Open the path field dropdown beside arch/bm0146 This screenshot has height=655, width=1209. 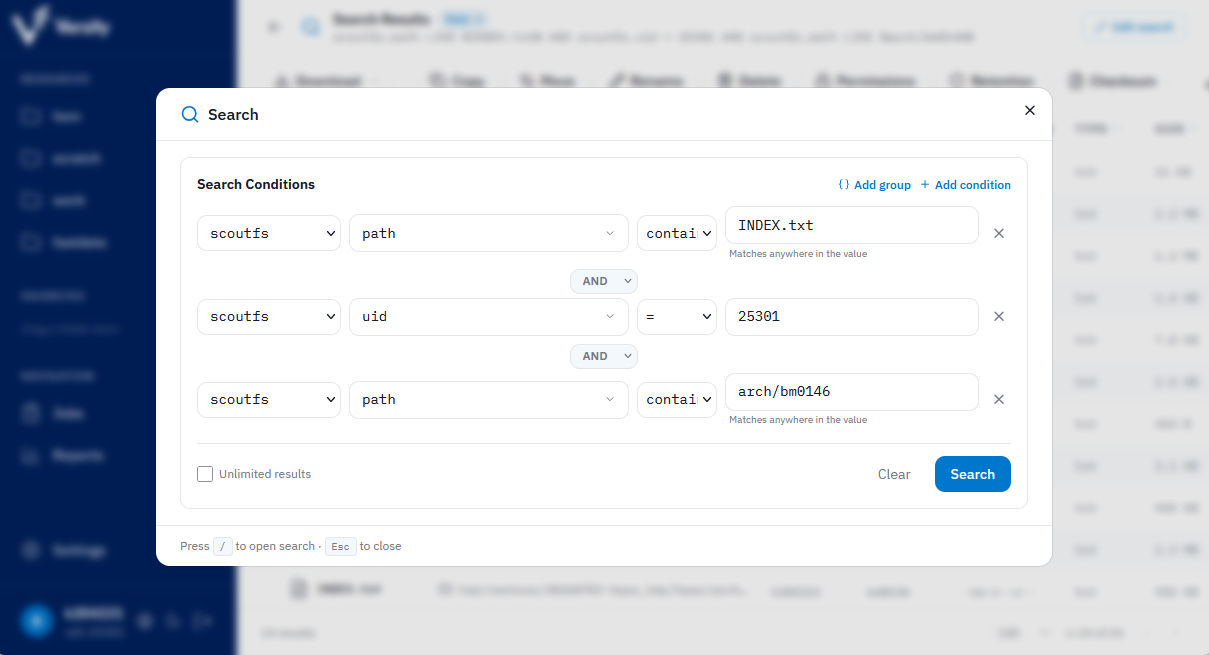click(x=489, y=399)
